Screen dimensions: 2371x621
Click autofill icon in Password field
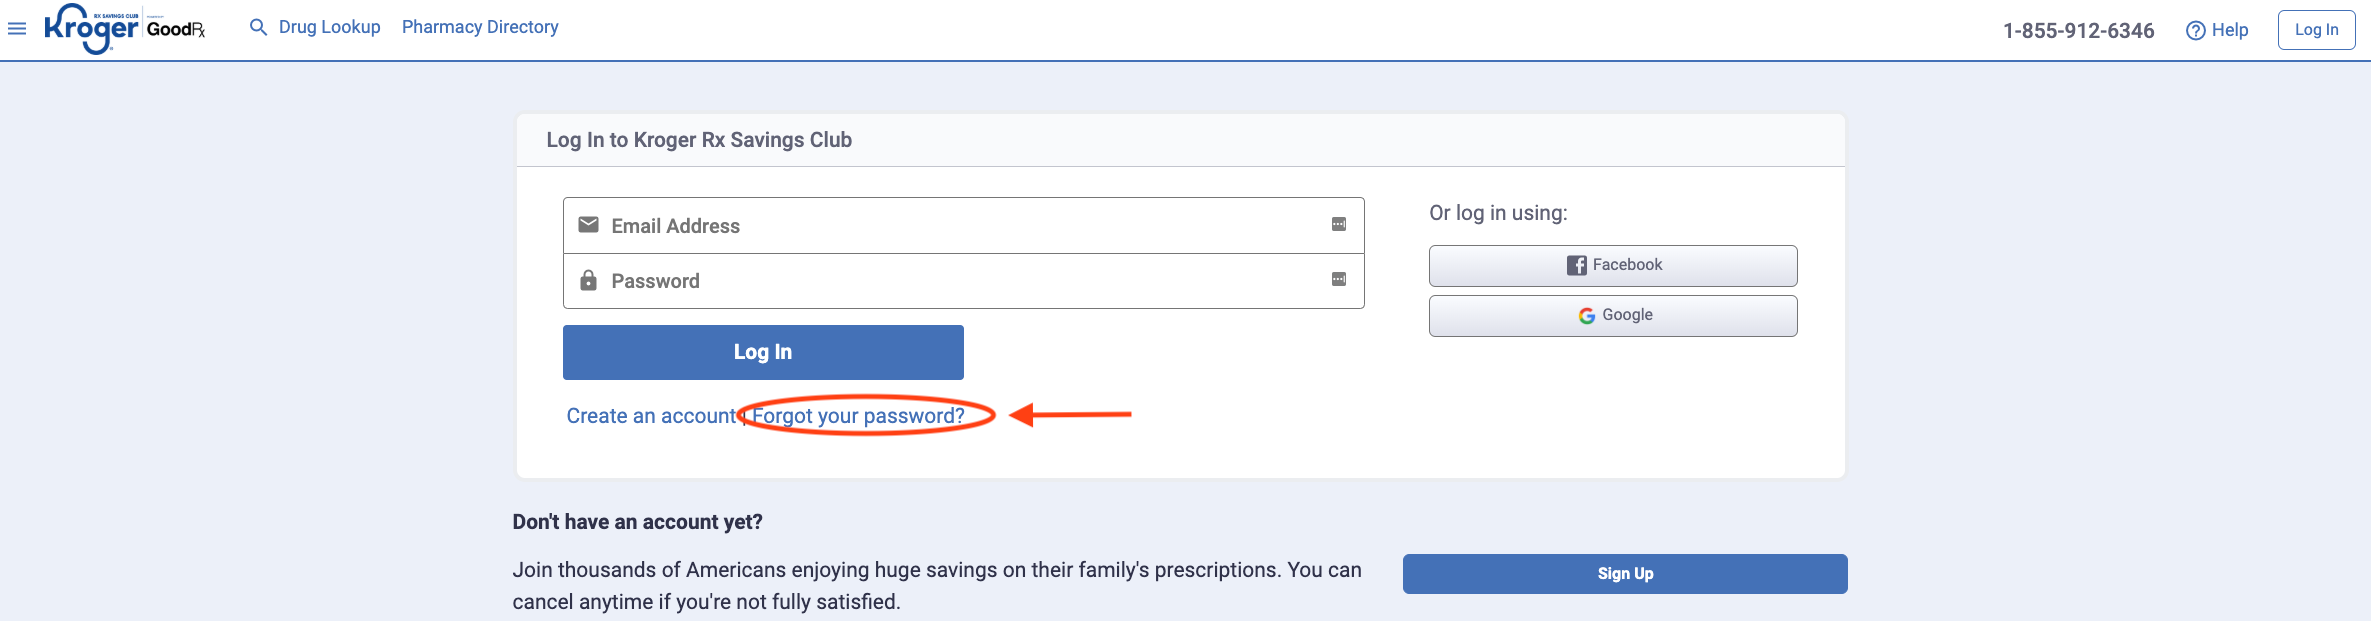[x=1338, y=280]
